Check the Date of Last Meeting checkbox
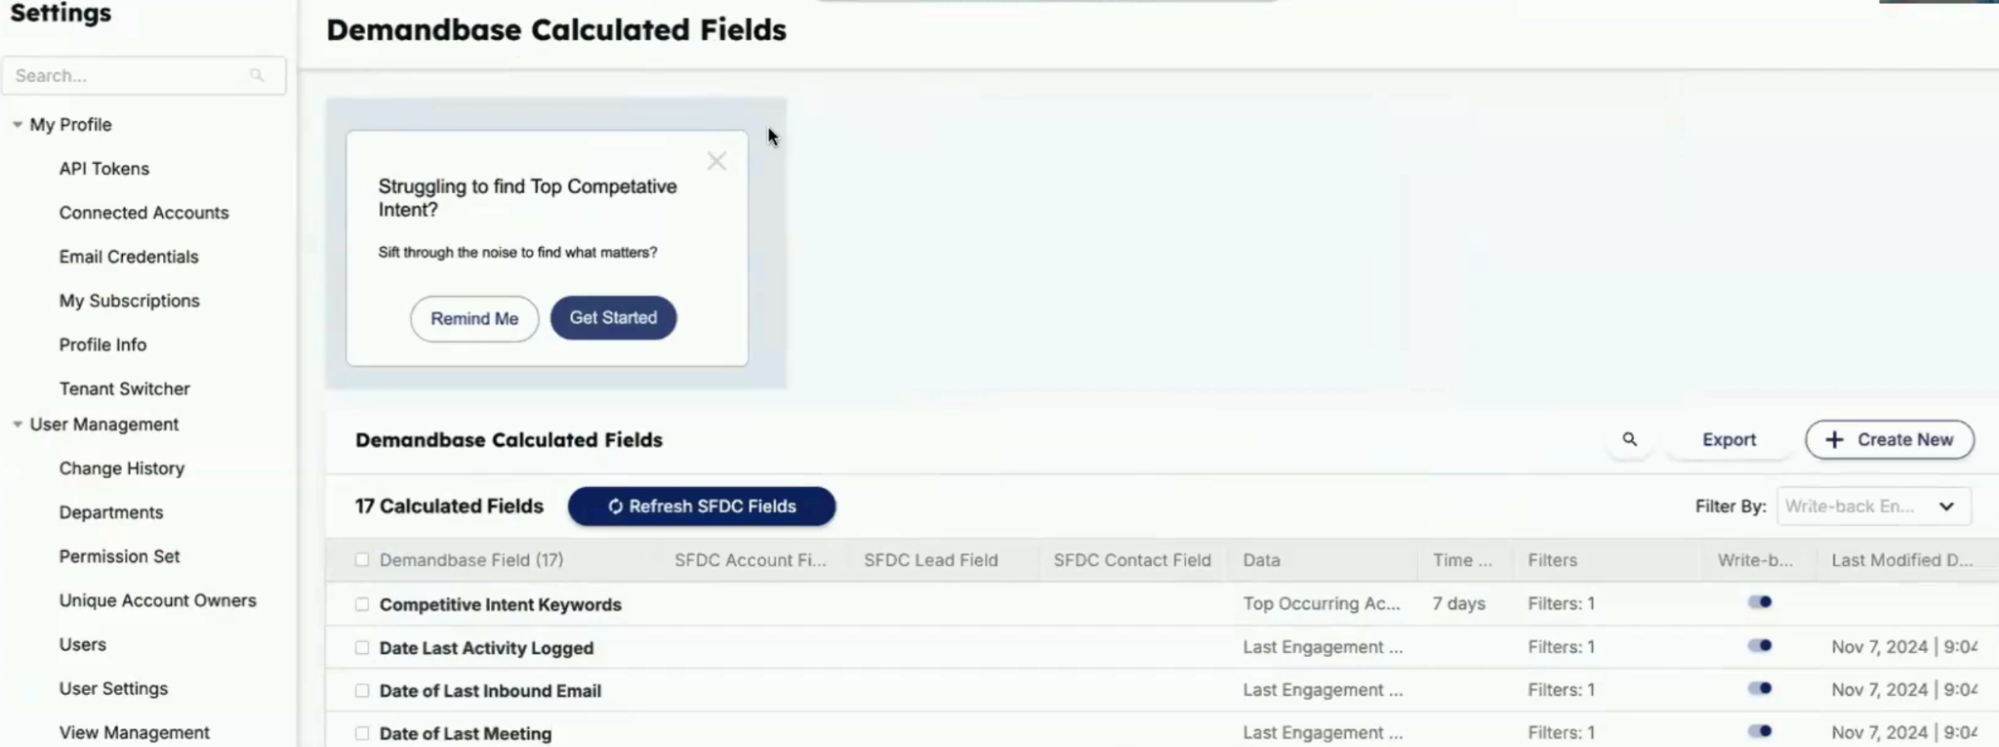The width and height of the screenshot is (1999, 747). 362,733
